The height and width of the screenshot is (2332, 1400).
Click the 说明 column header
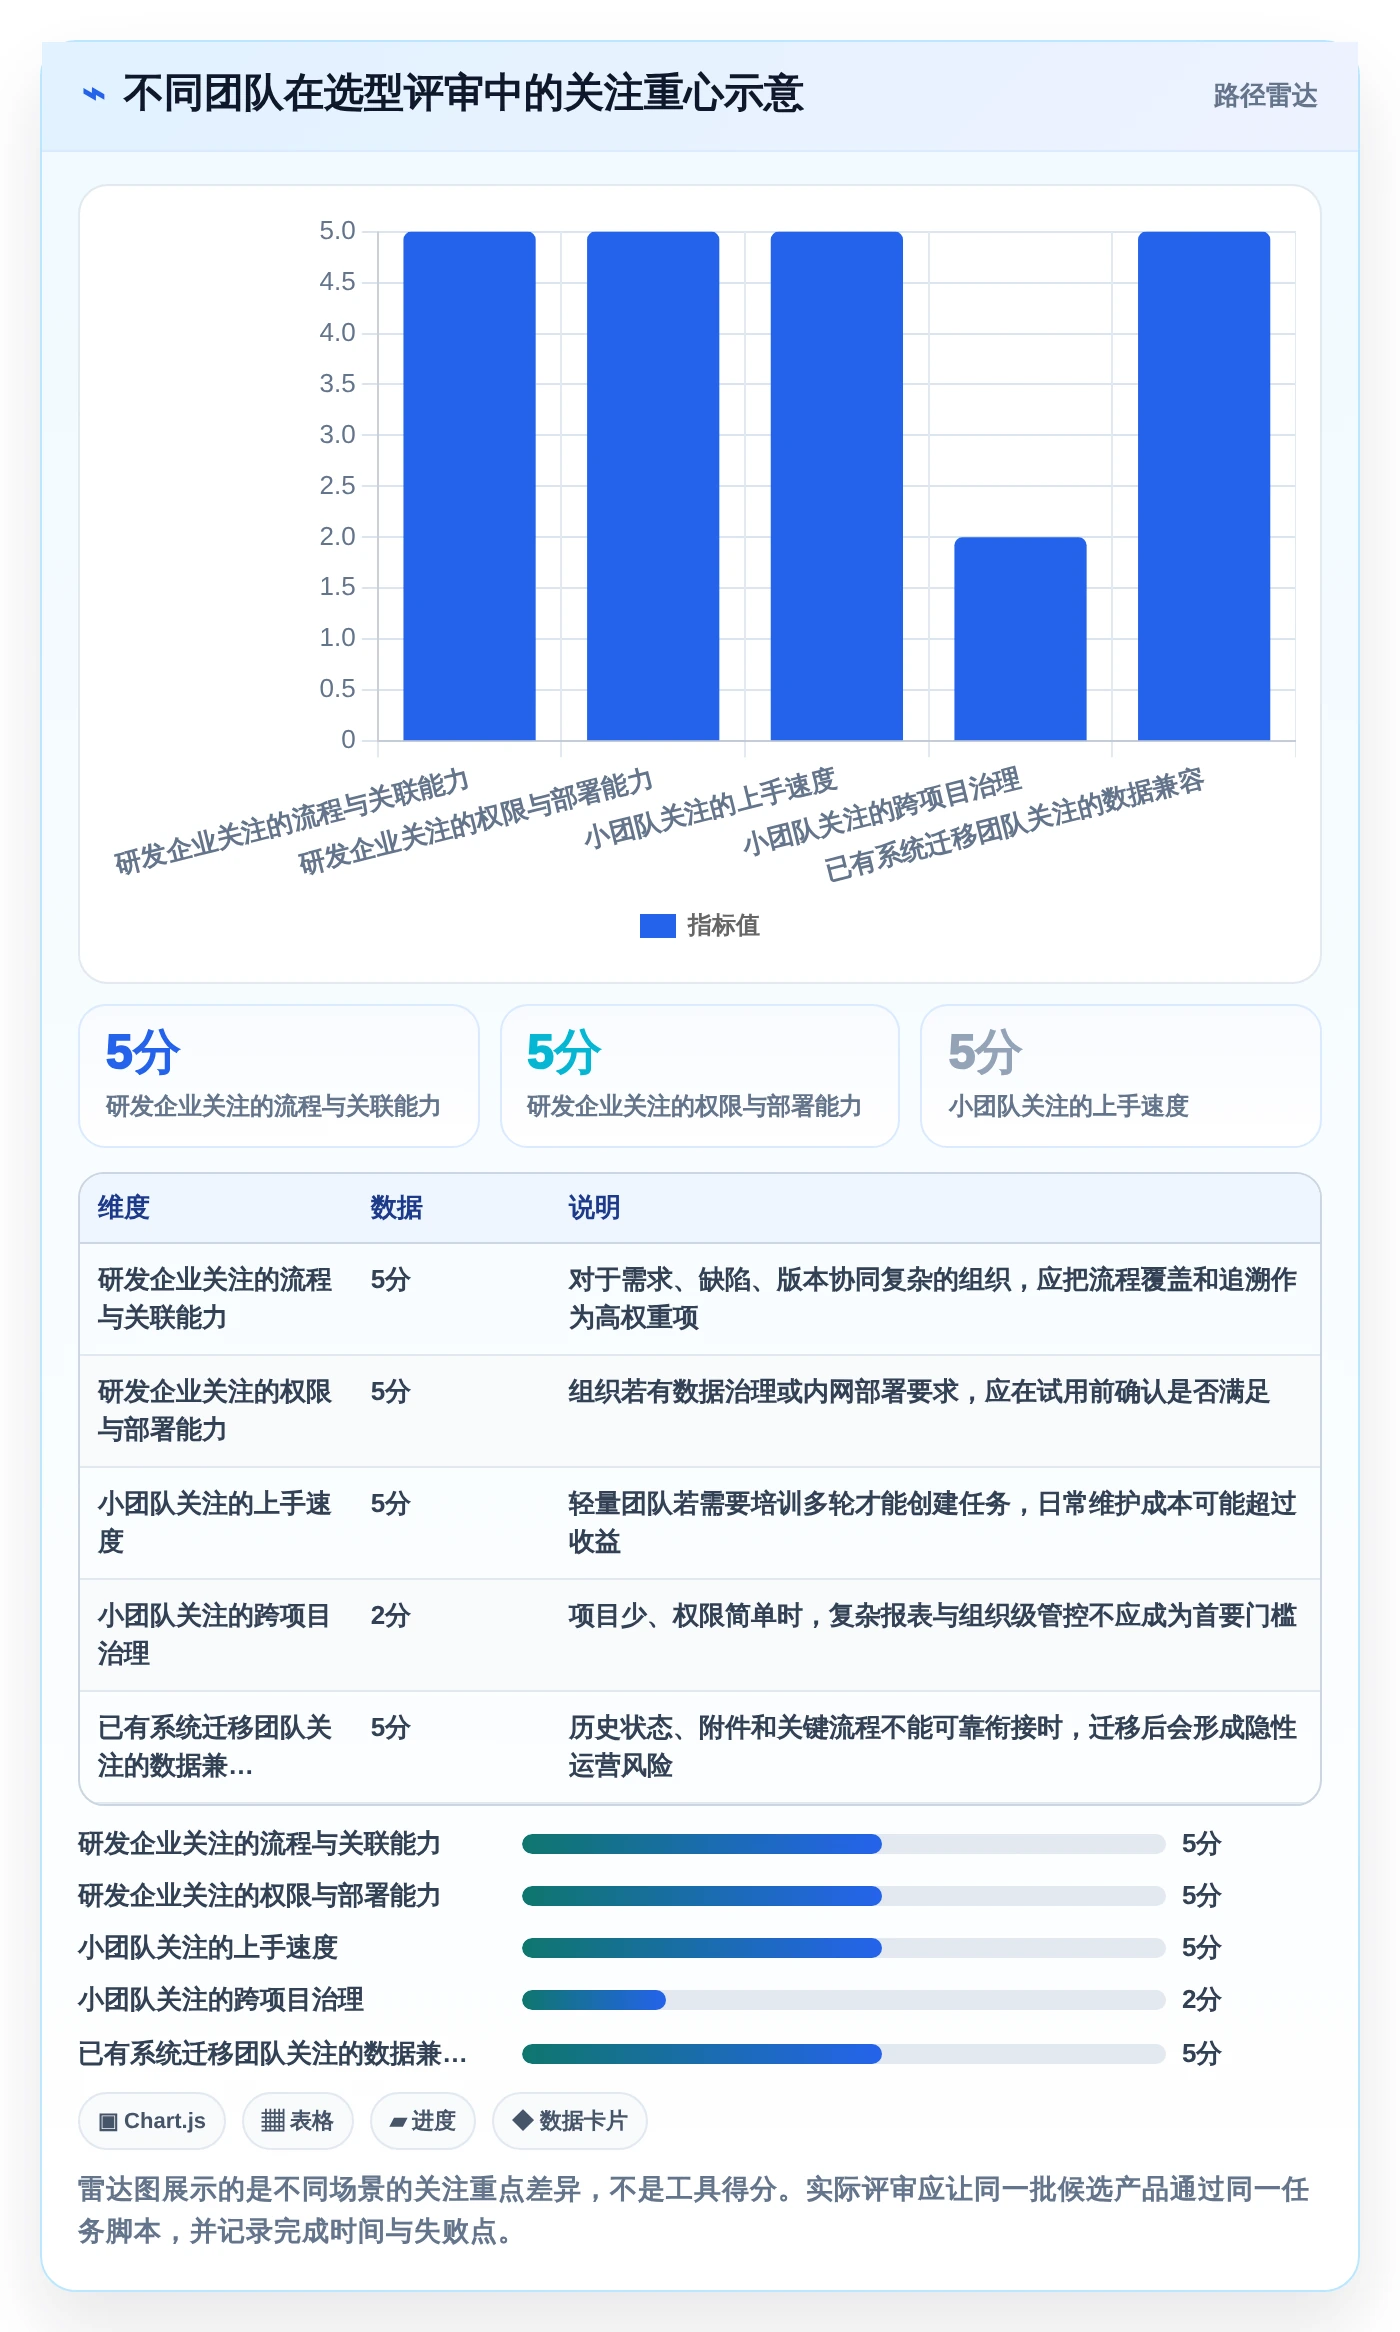[594, 1207]
